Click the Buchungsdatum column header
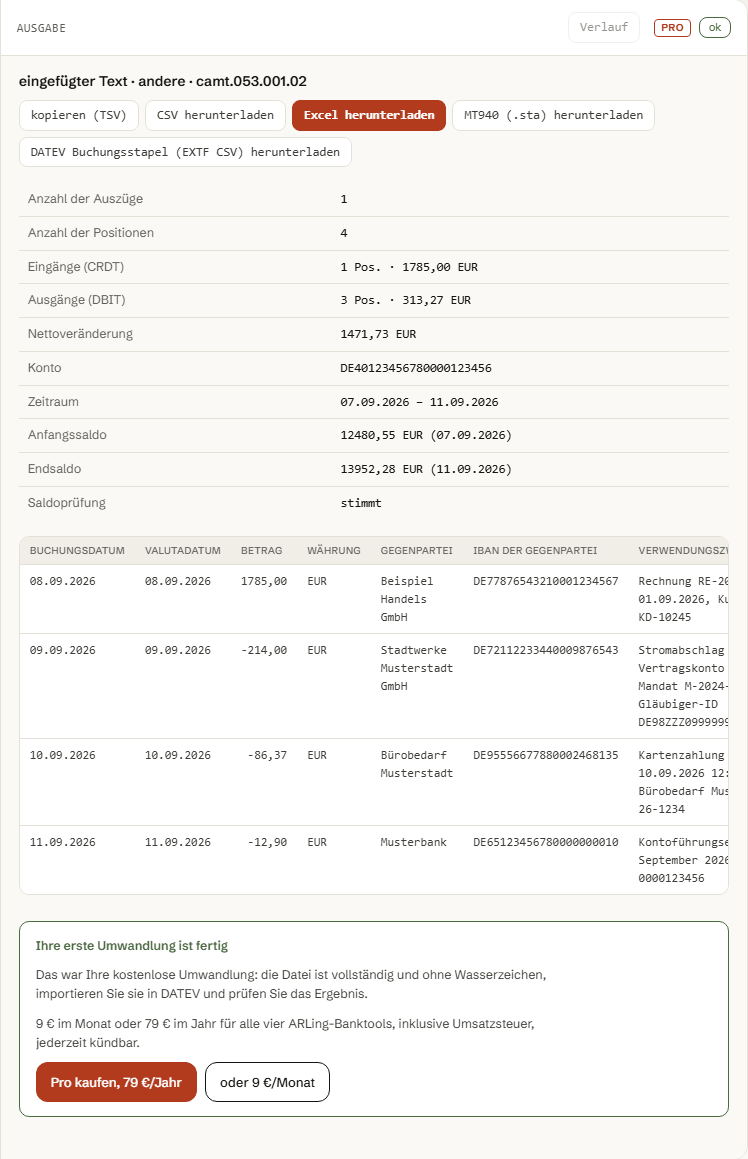Image resolution: width=748 pixels, height=1159 pixels. (x=77, y=551)
